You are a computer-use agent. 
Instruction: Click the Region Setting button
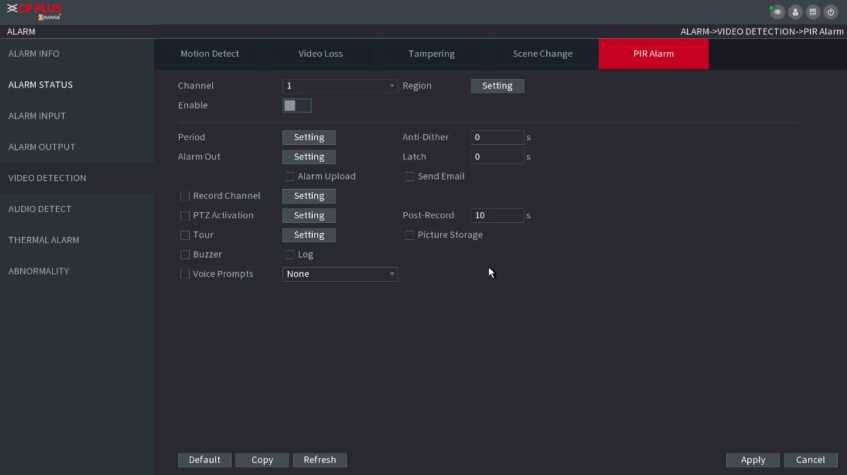tap(497, 86)
